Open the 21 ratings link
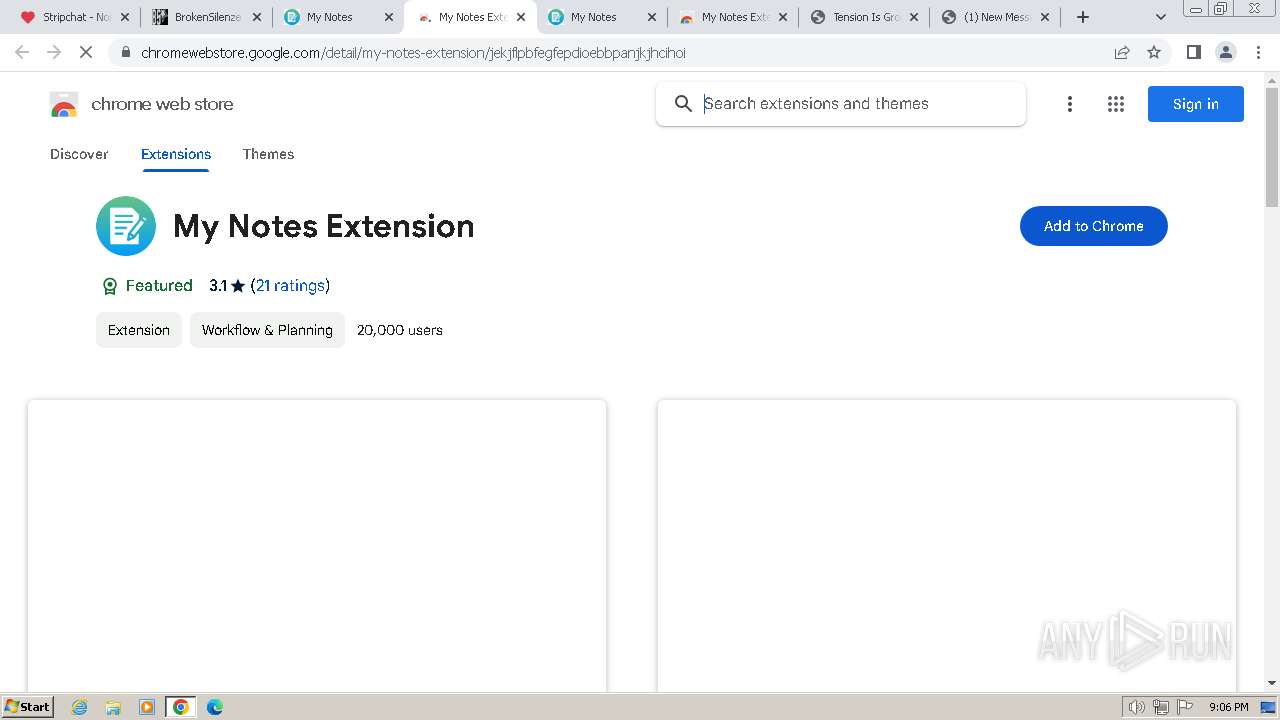 290,286
